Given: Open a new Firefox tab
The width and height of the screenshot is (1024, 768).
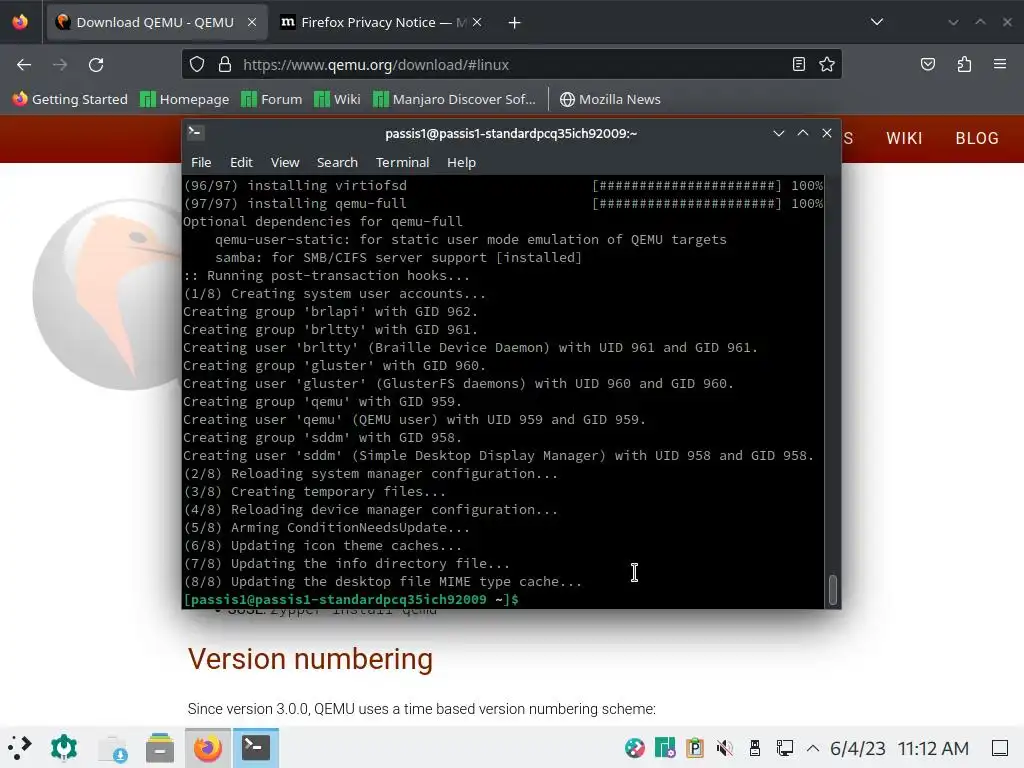Looking at the screenshot, I should [x=515, y=23].
